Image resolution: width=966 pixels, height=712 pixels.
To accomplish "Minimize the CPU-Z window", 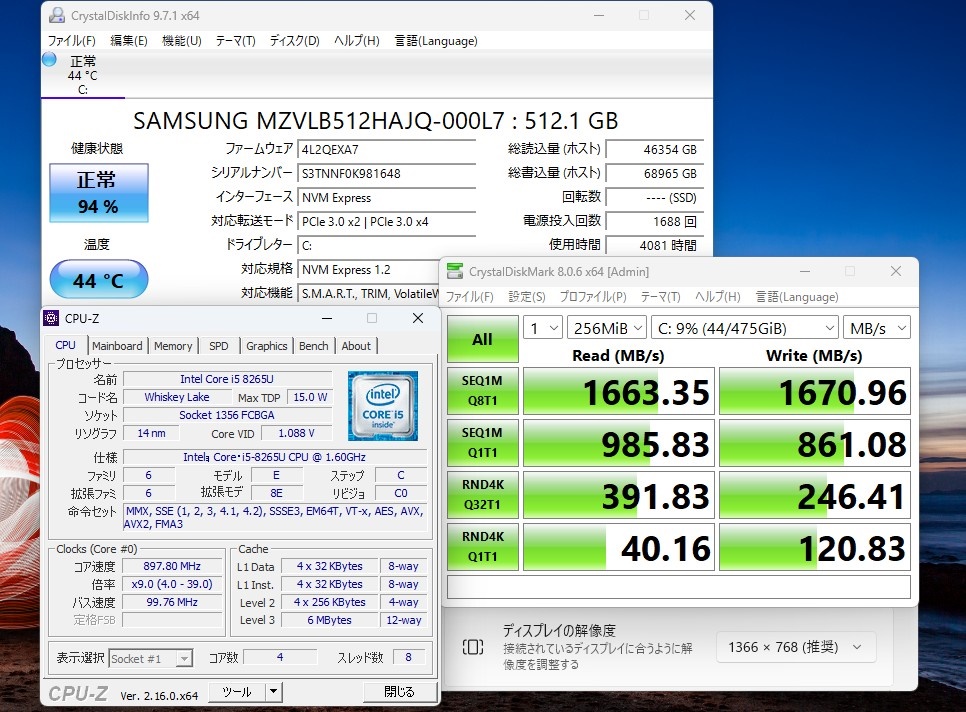I will 327,318.
